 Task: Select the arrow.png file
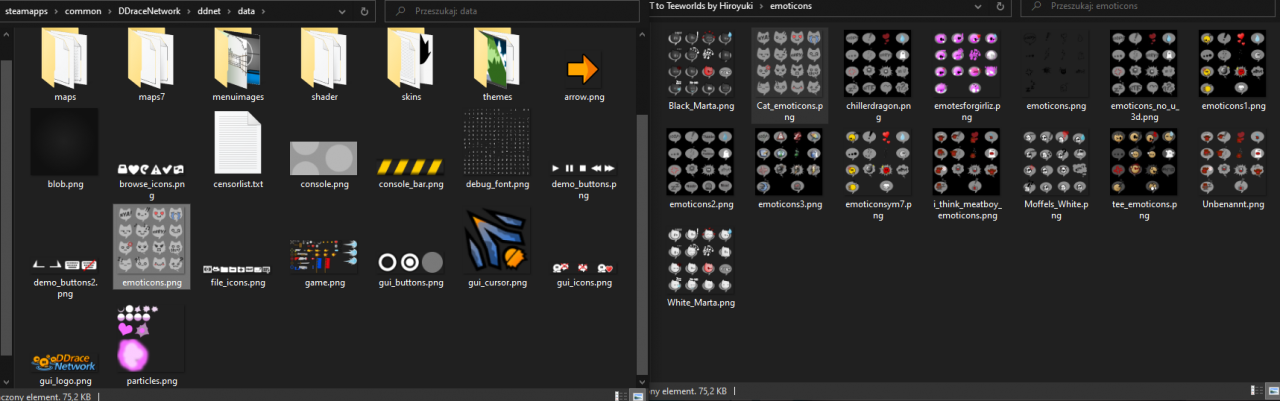coord(583,68)
